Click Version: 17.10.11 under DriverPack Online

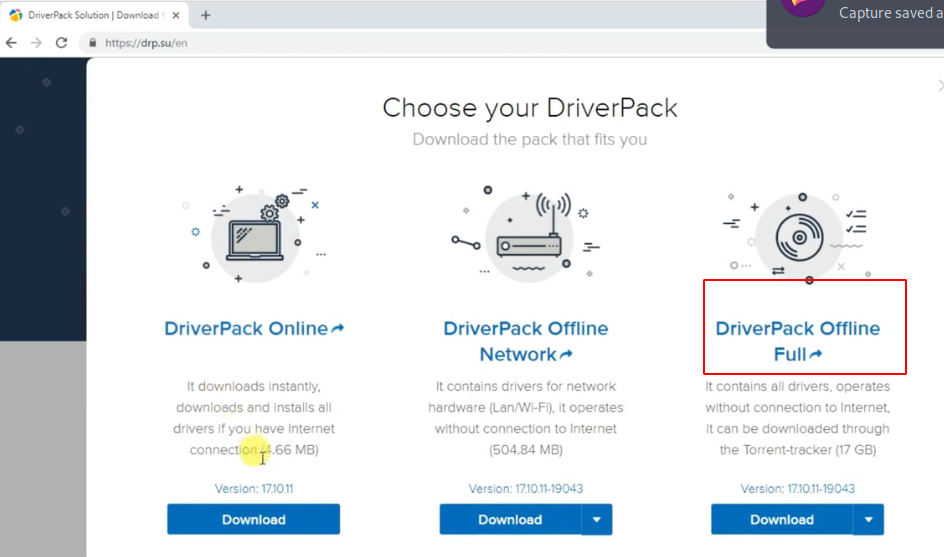point(253,488)
